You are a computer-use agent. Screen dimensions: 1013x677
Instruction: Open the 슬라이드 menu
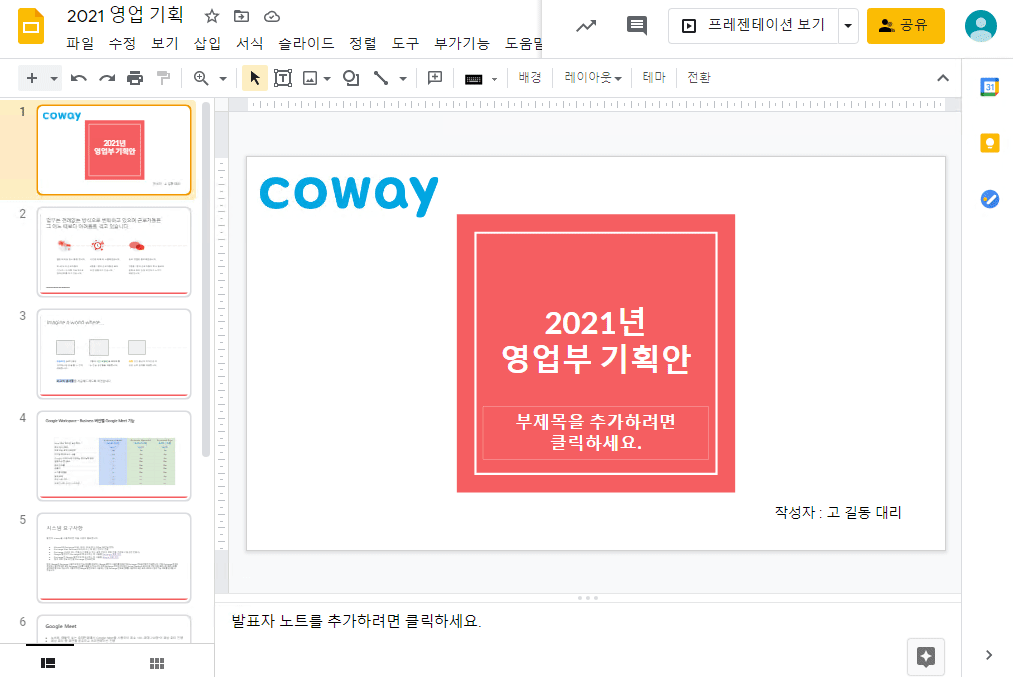[x=306, y=43]
